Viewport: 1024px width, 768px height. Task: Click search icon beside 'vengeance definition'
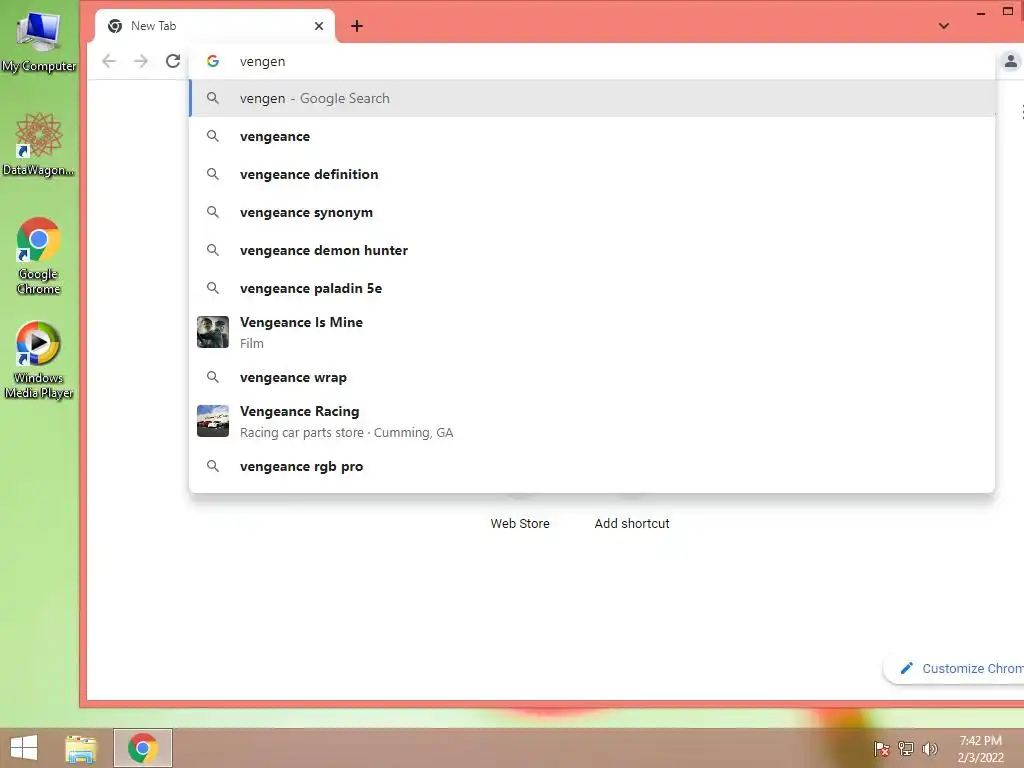(x=213, y=174)
